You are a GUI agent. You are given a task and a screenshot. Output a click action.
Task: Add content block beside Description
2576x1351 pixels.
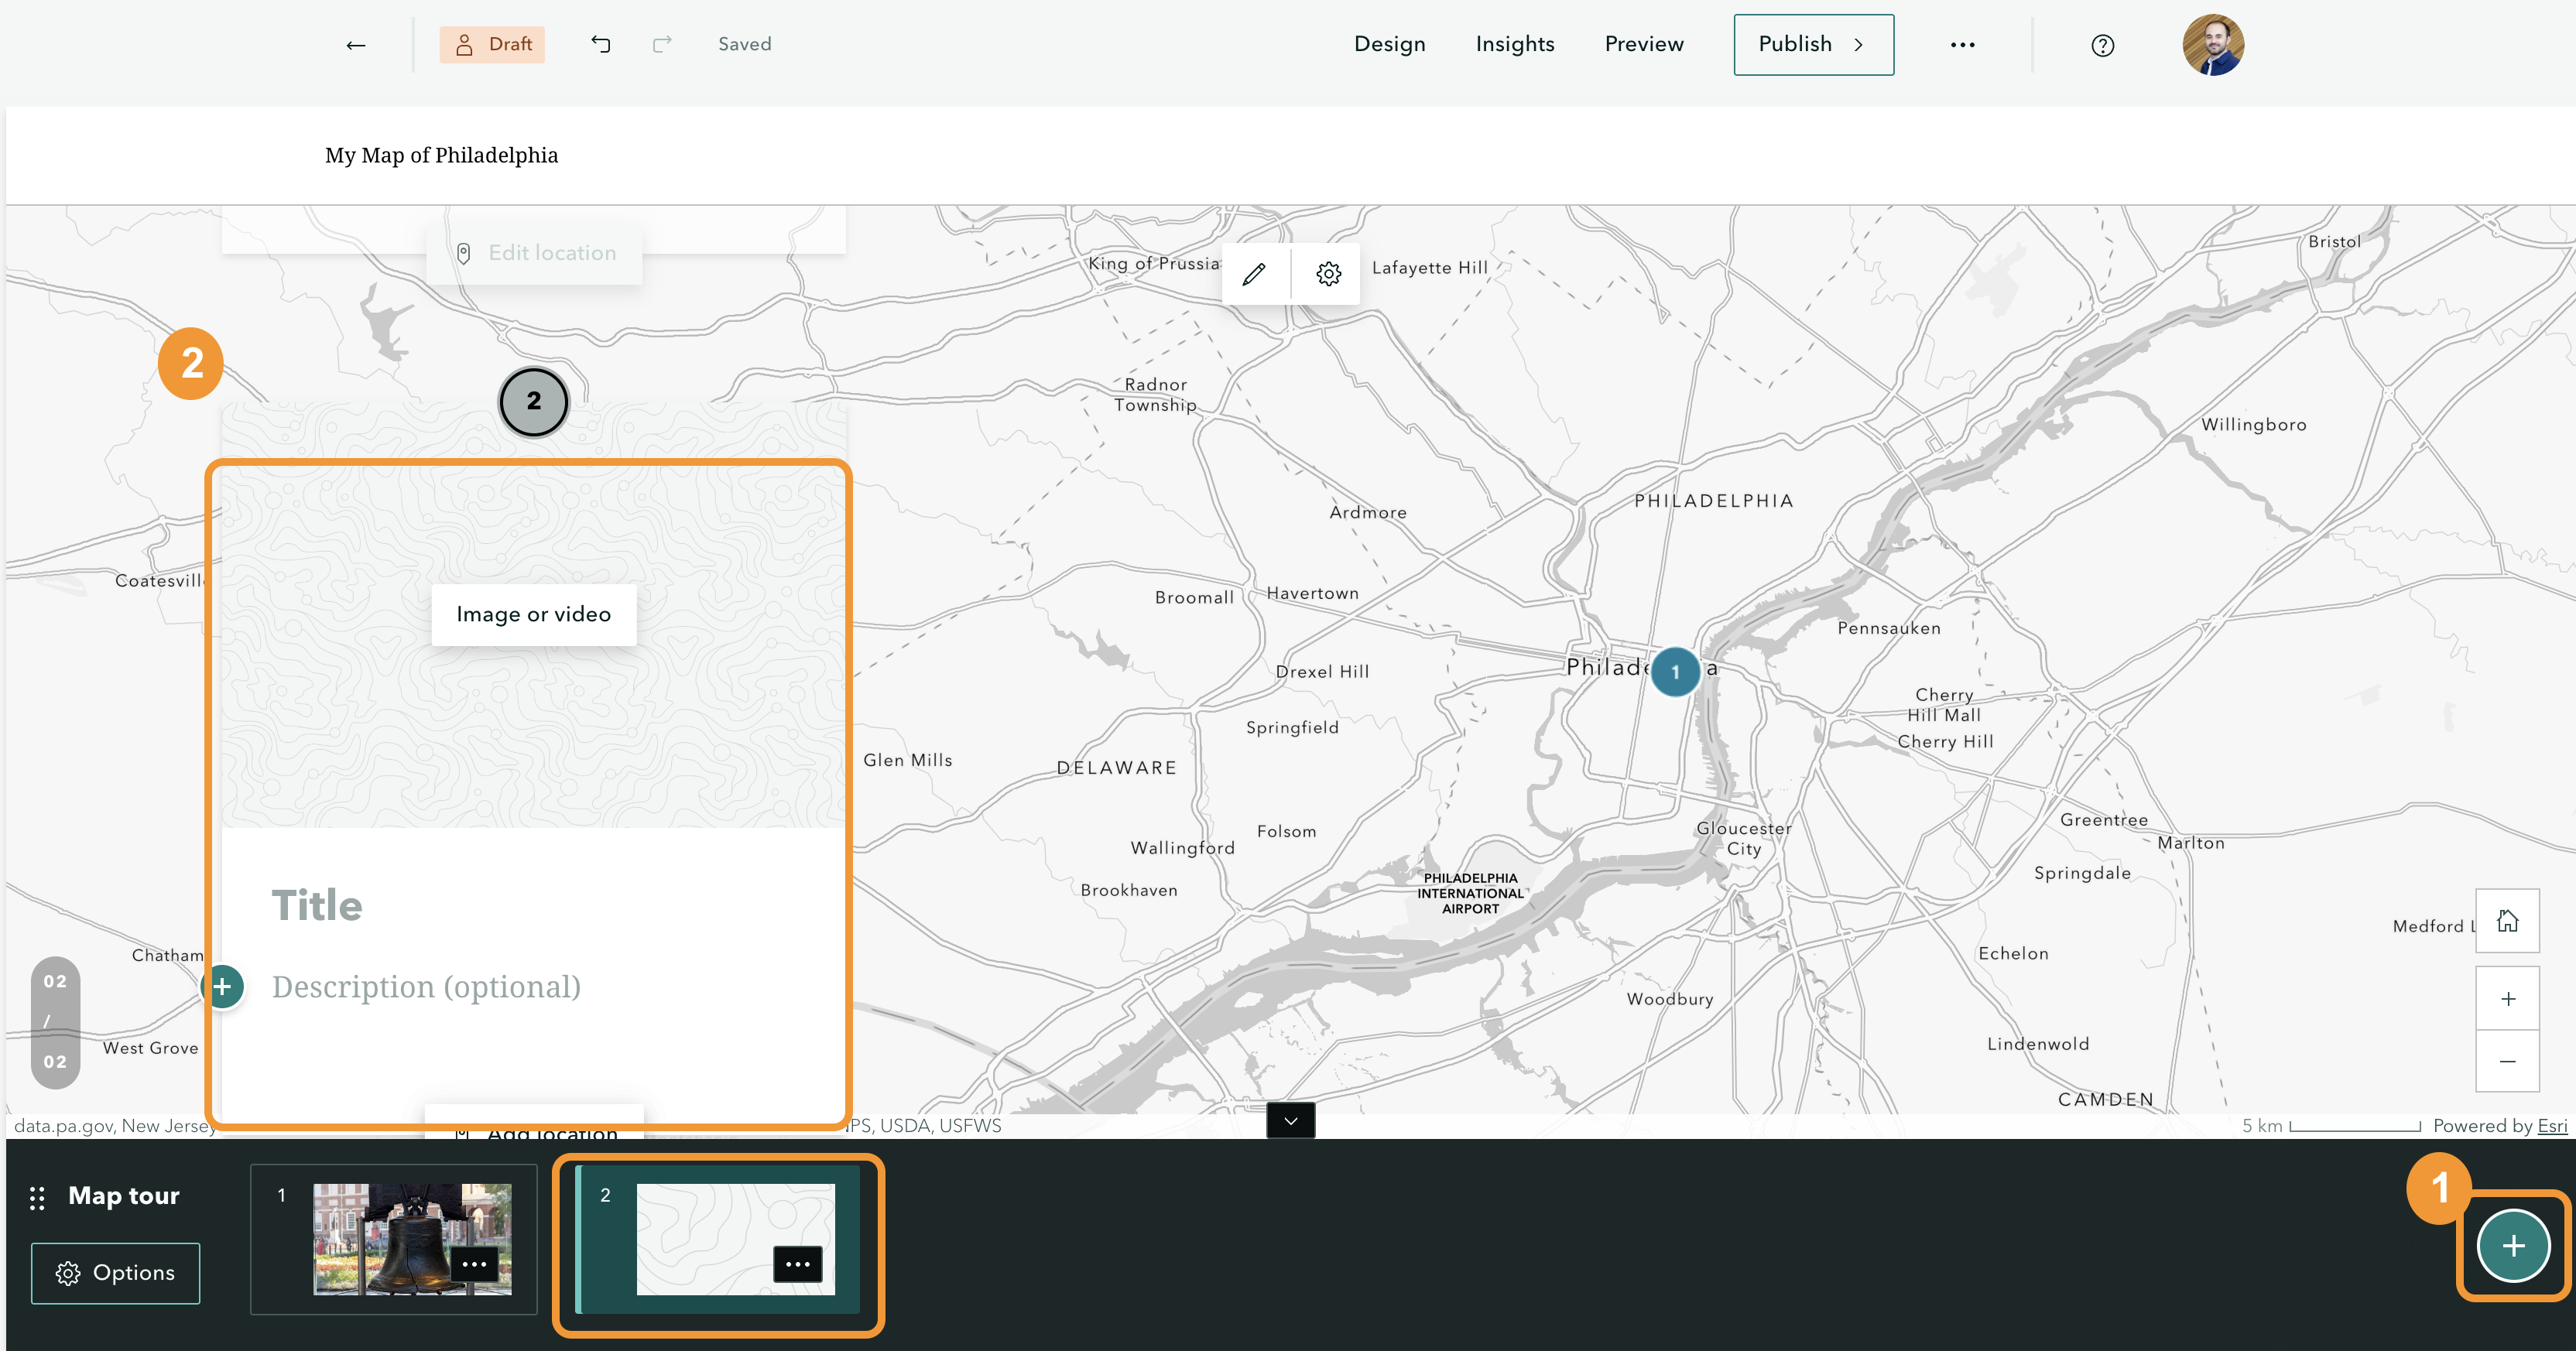222,987
